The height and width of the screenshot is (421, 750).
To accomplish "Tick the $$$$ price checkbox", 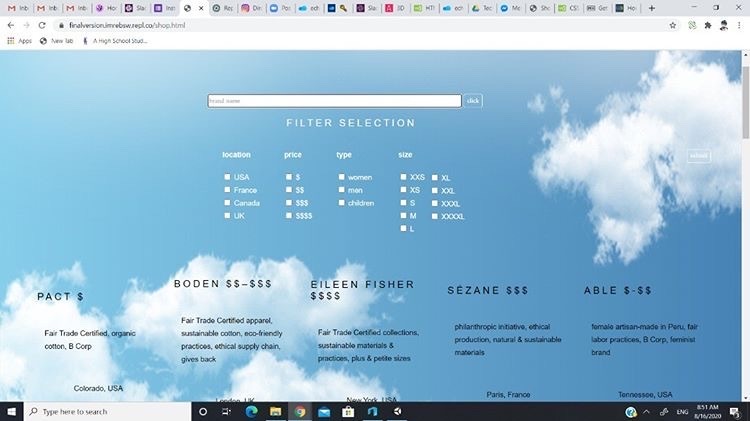I will pyautogui.click(x=289, y=216).
